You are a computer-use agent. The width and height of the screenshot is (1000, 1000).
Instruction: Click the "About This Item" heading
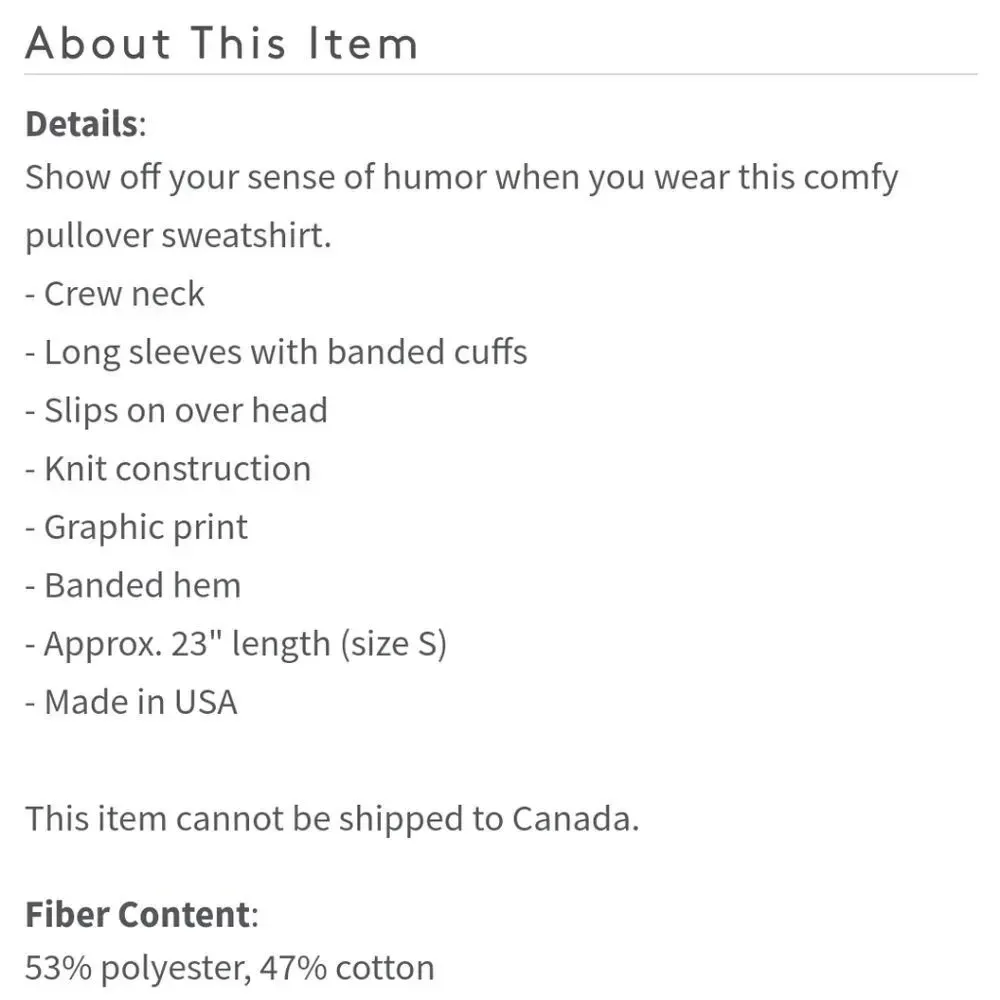point(221,44)
